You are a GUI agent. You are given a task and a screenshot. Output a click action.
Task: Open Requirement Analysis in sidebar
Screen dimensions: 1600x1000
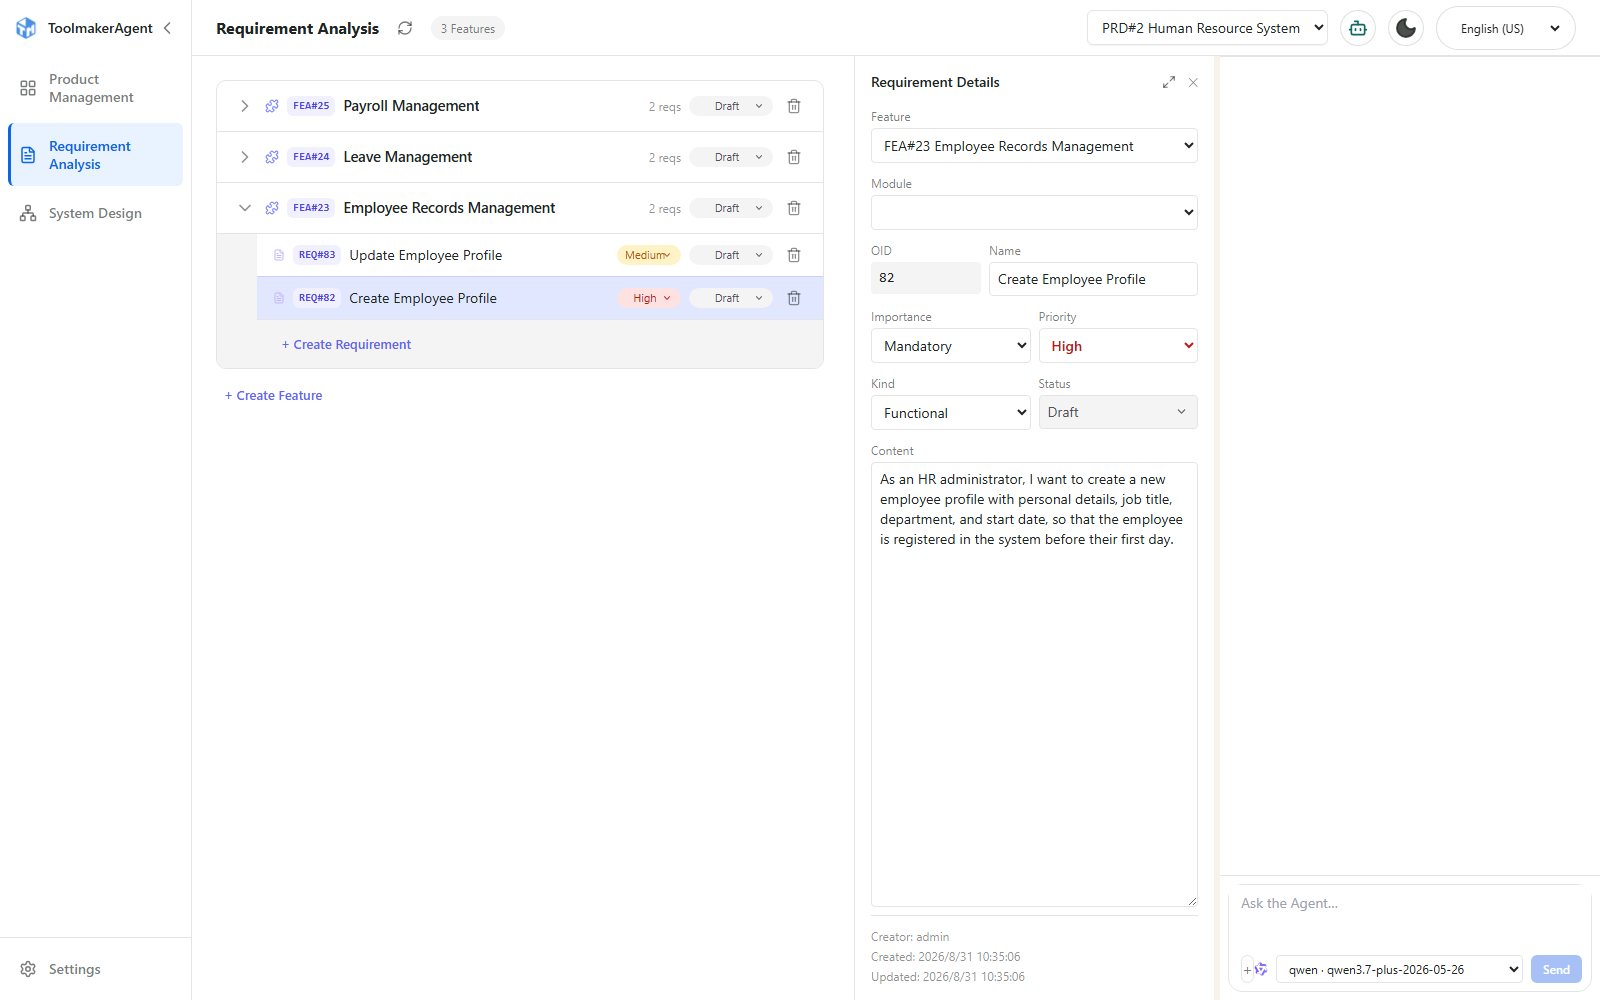coord(95,155)
